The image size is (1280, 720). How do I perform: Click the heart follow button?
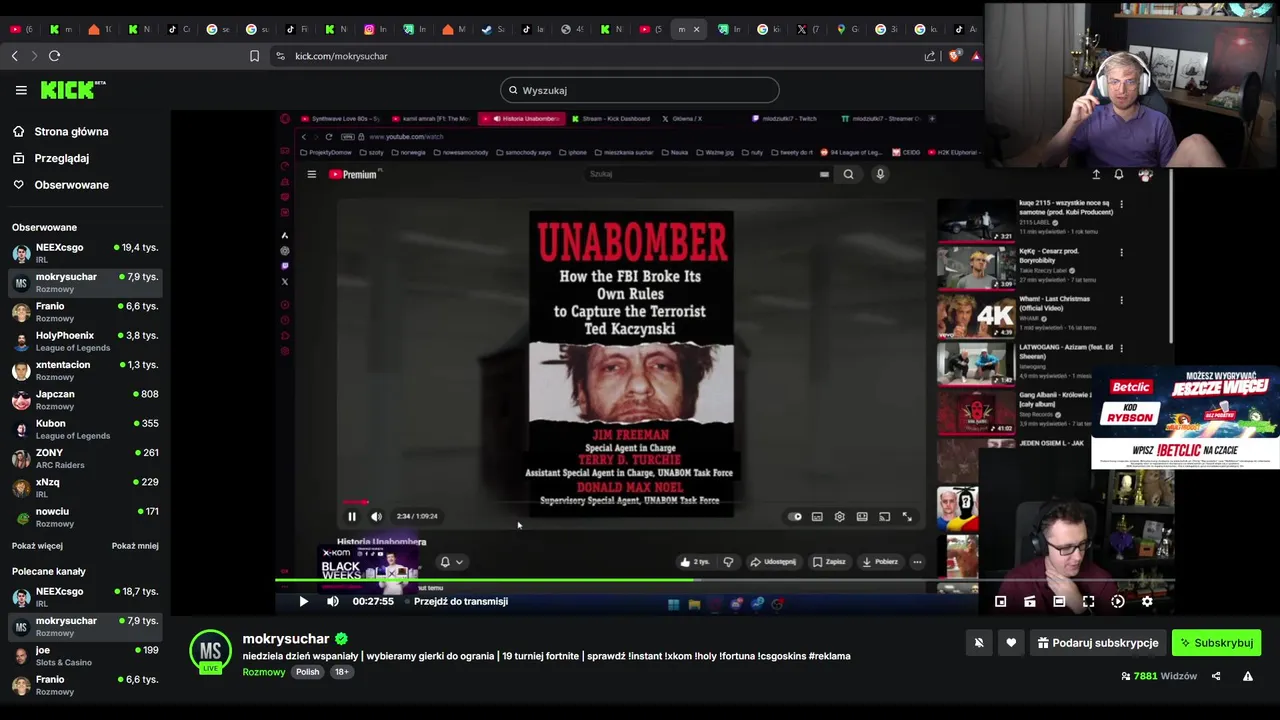click(x=1011, y=643)
